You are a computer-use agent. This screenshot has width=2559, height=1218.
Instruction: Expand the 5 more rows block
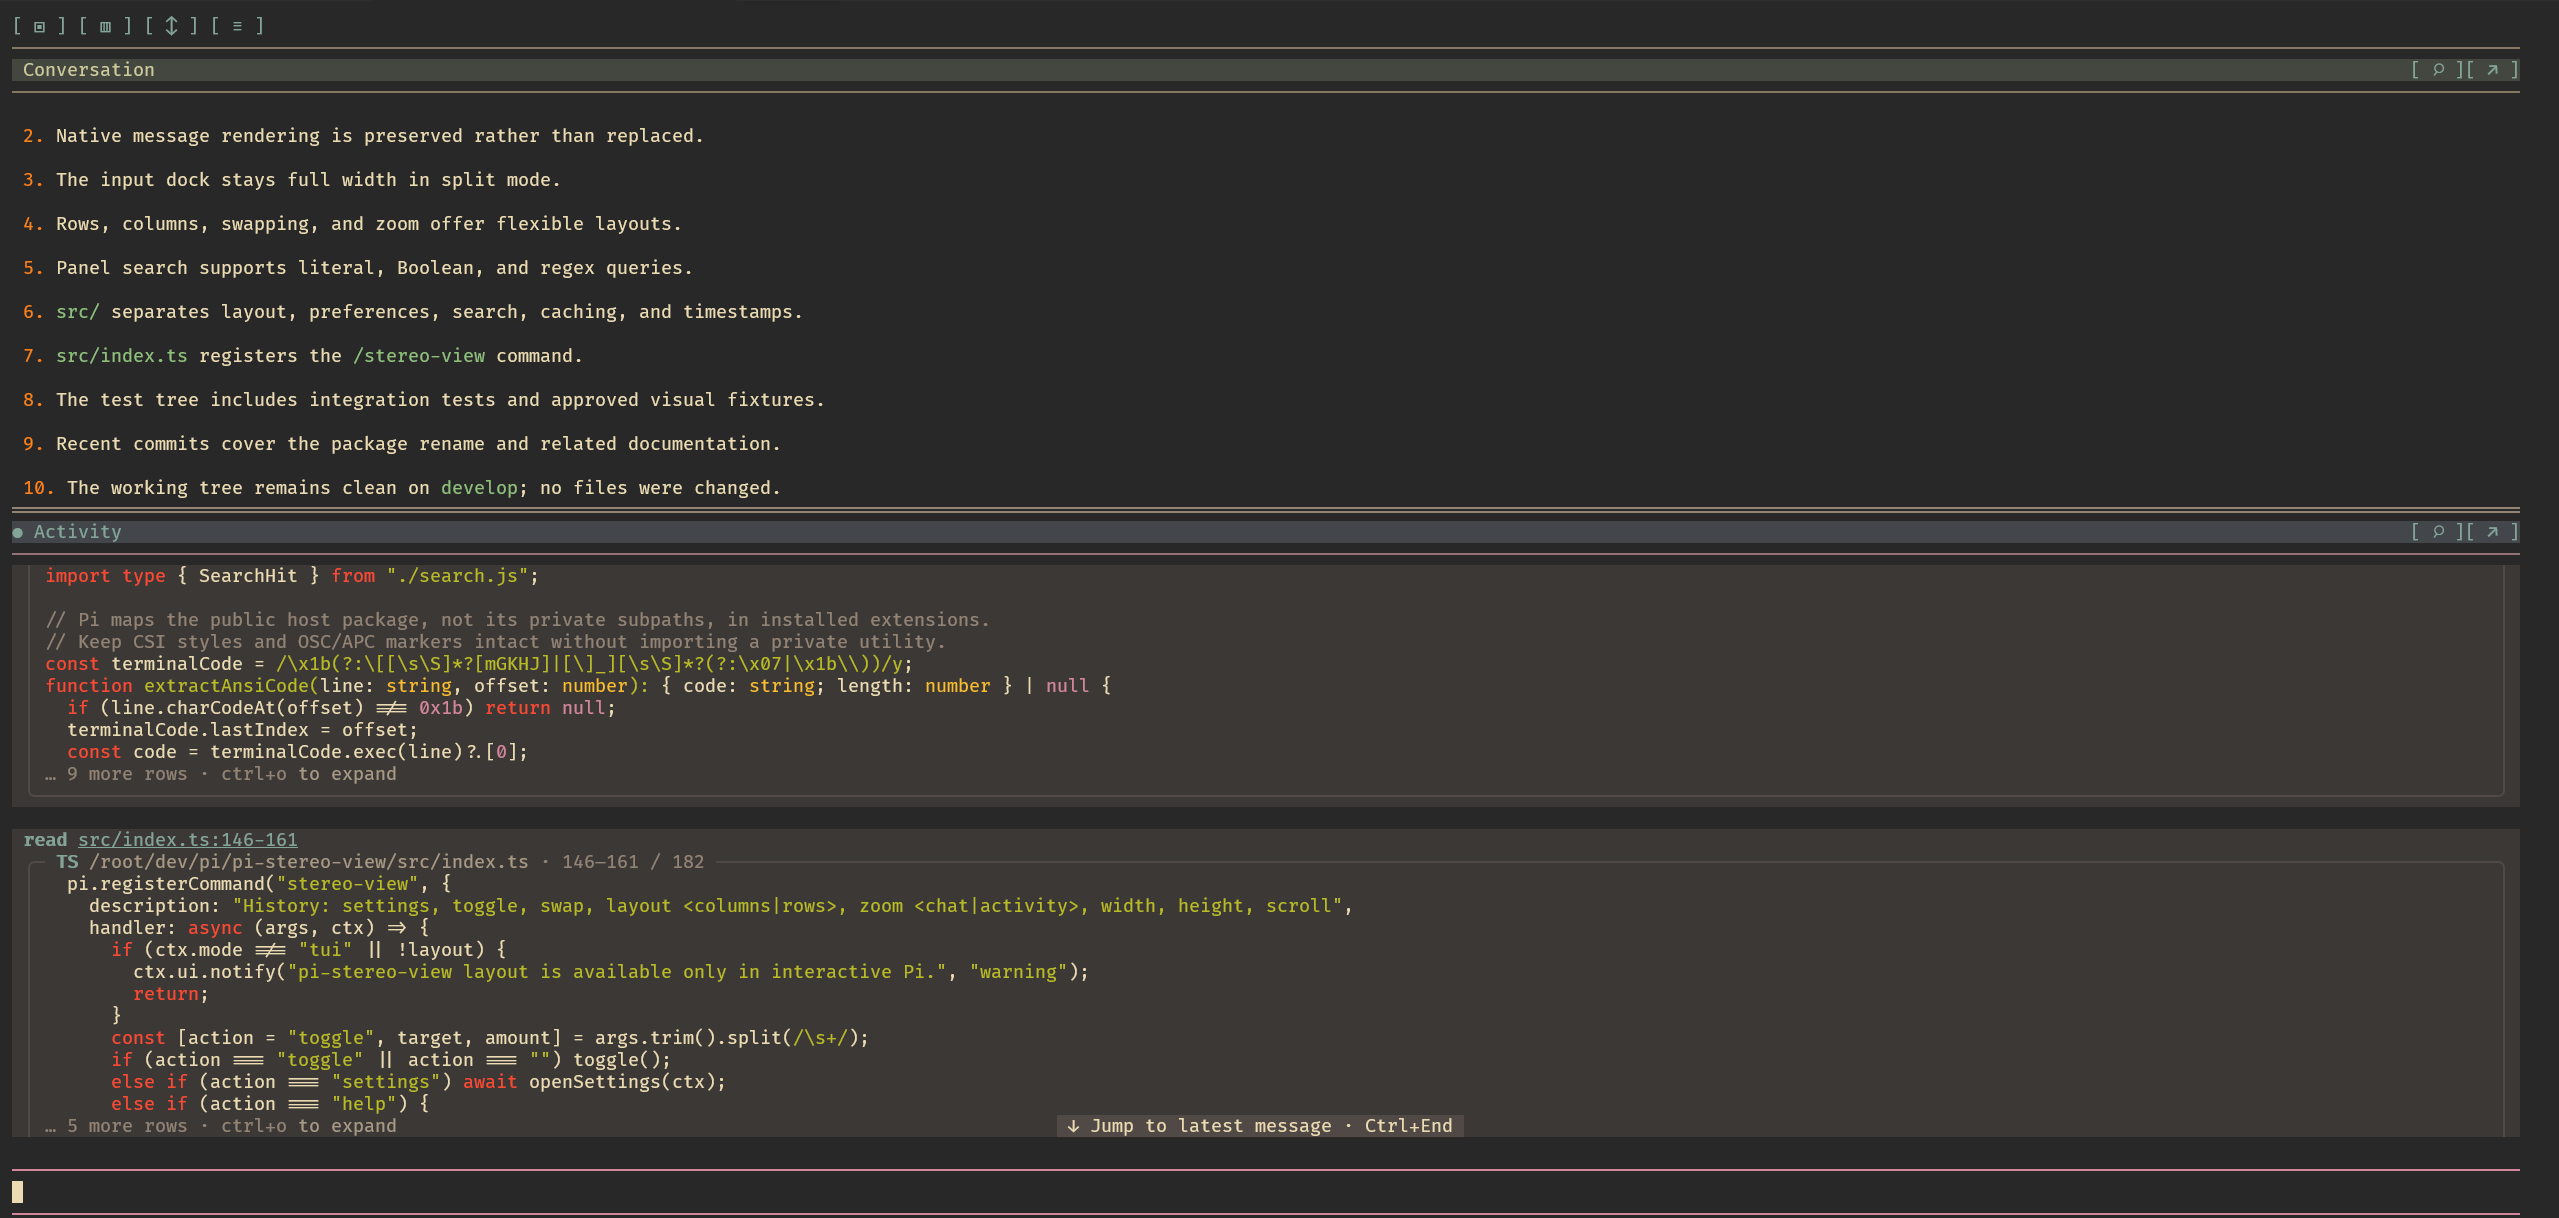coord(221,1126)
